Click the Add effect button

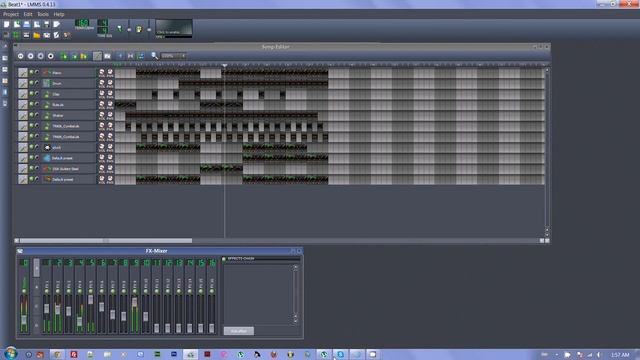tap(239, 331)
